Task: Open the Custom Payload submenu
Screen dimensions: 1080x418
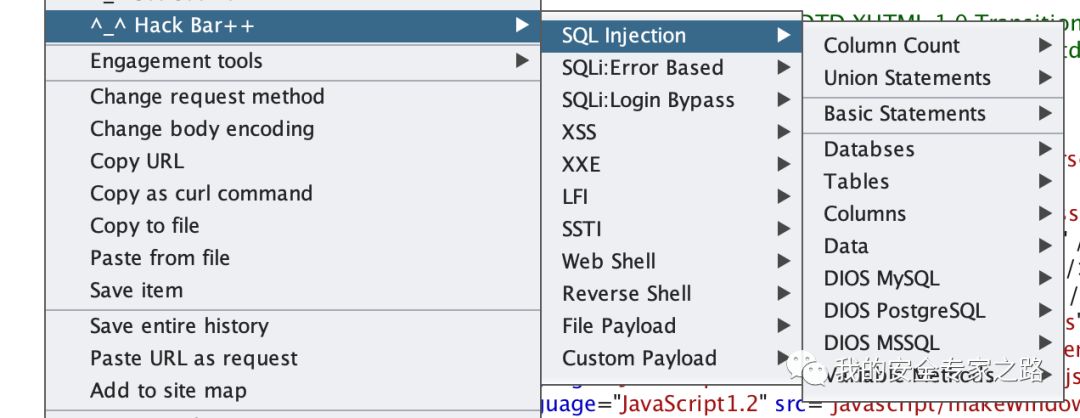Action: [x=672, y=358]
